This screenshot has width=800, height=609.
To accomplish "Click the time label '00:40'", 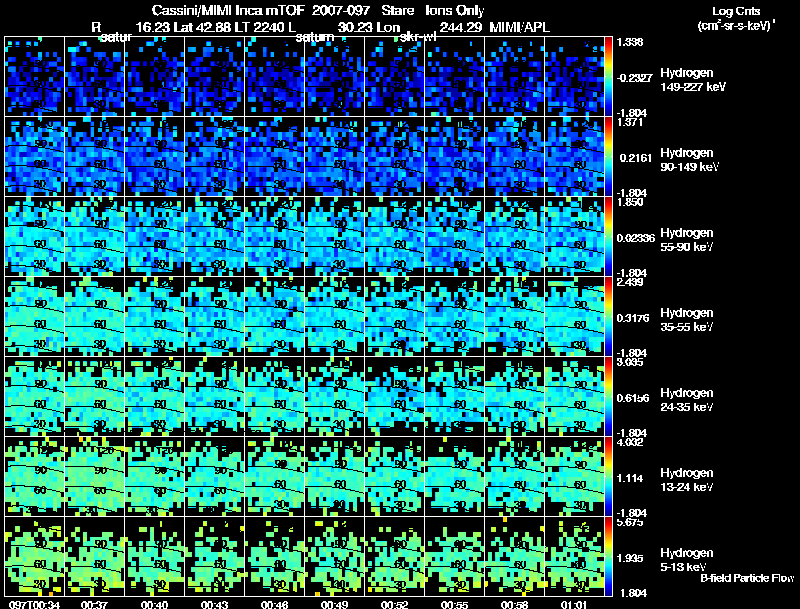I will [x=154, y=605].
